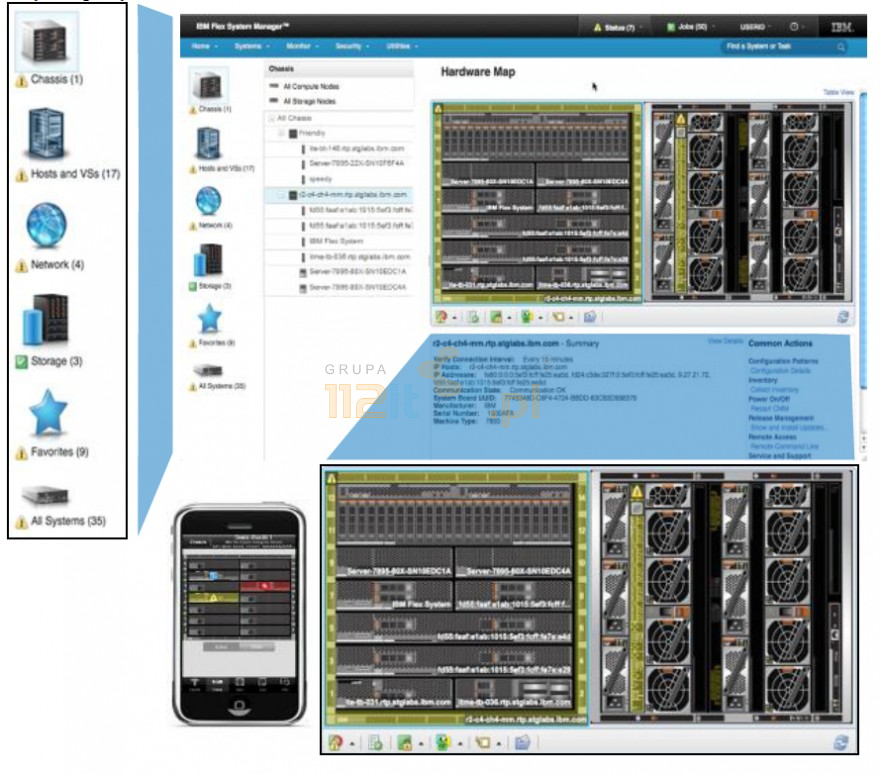Screen dimensions: 880x775
Task: Collapse the Friendly chassis tree node
Action: pyautogui.click(x=282, y=133)
